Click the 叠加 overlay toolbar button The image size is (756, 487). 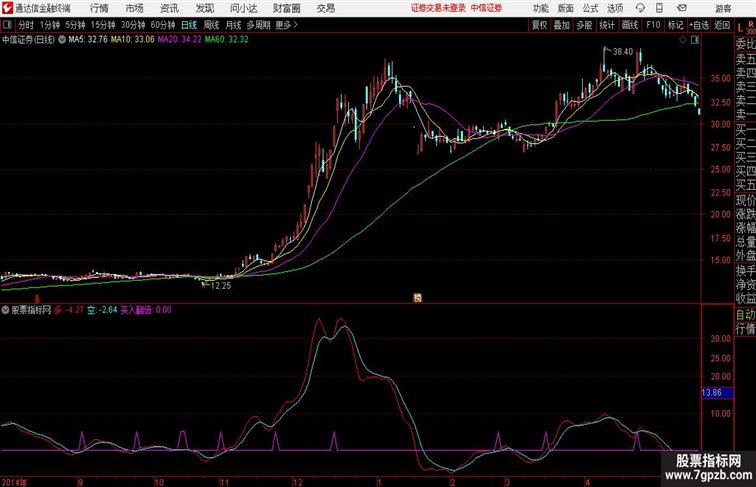562,25
